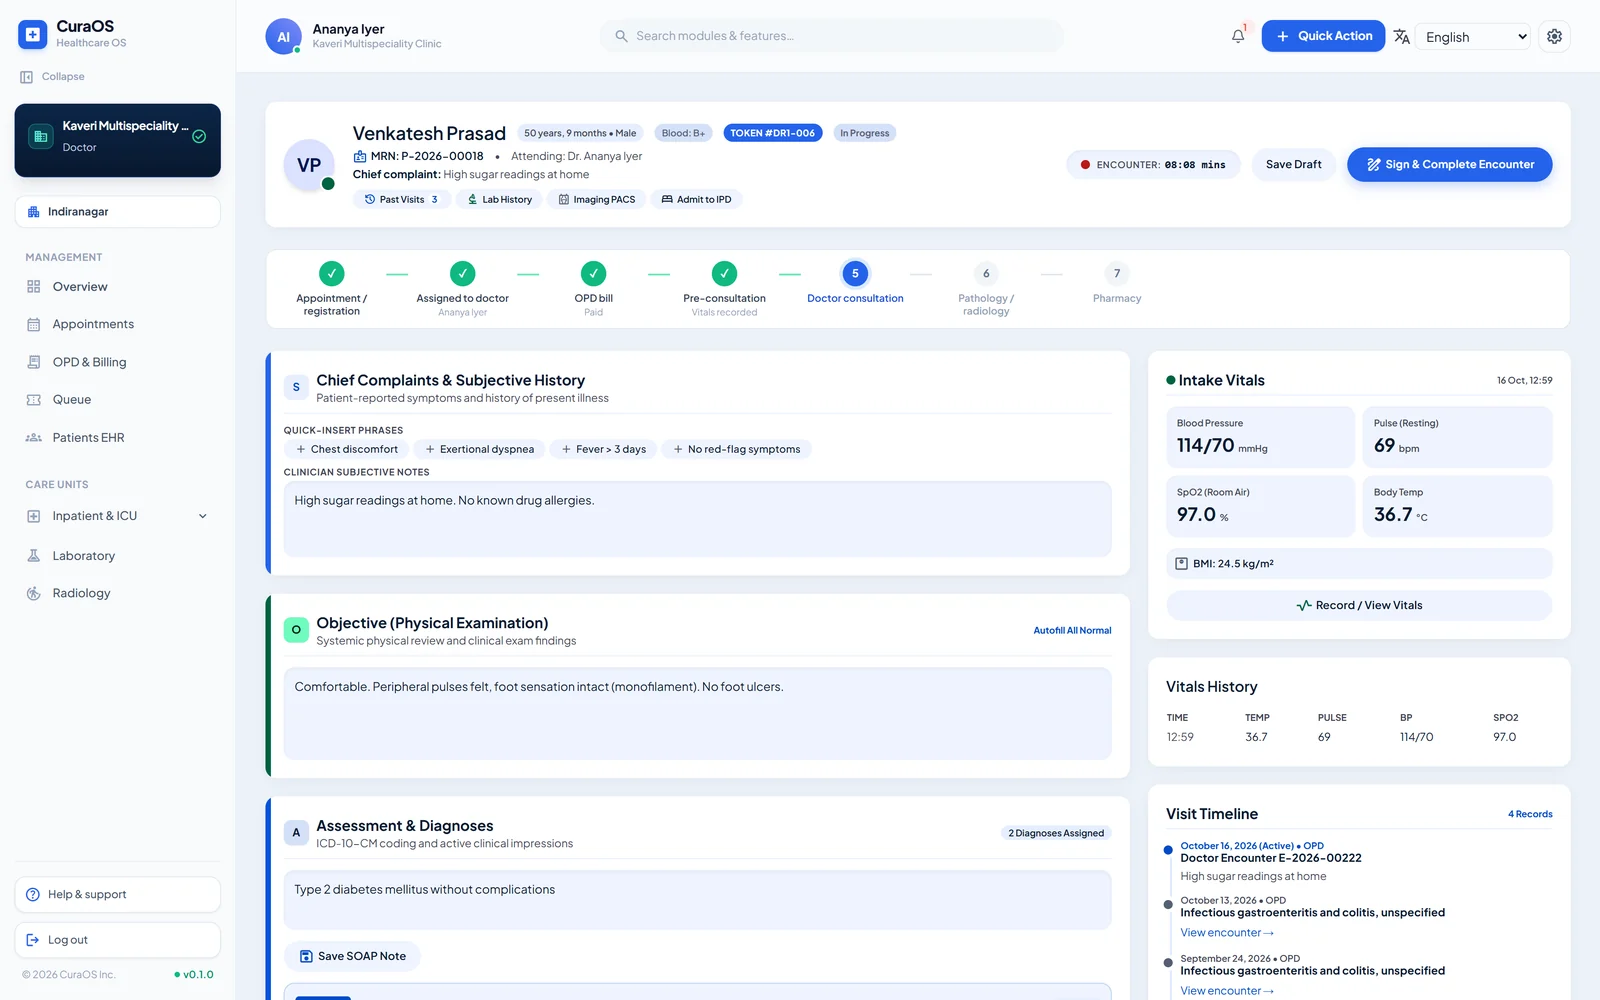Select the Indiranagar branch
The image size is (1600, 1000).
pos(117,212)
